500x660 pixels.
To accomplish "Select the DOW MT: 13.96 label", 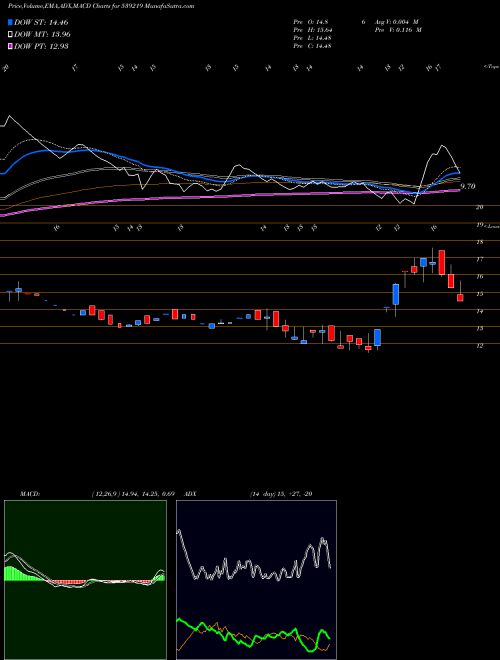I will point(42,35).
